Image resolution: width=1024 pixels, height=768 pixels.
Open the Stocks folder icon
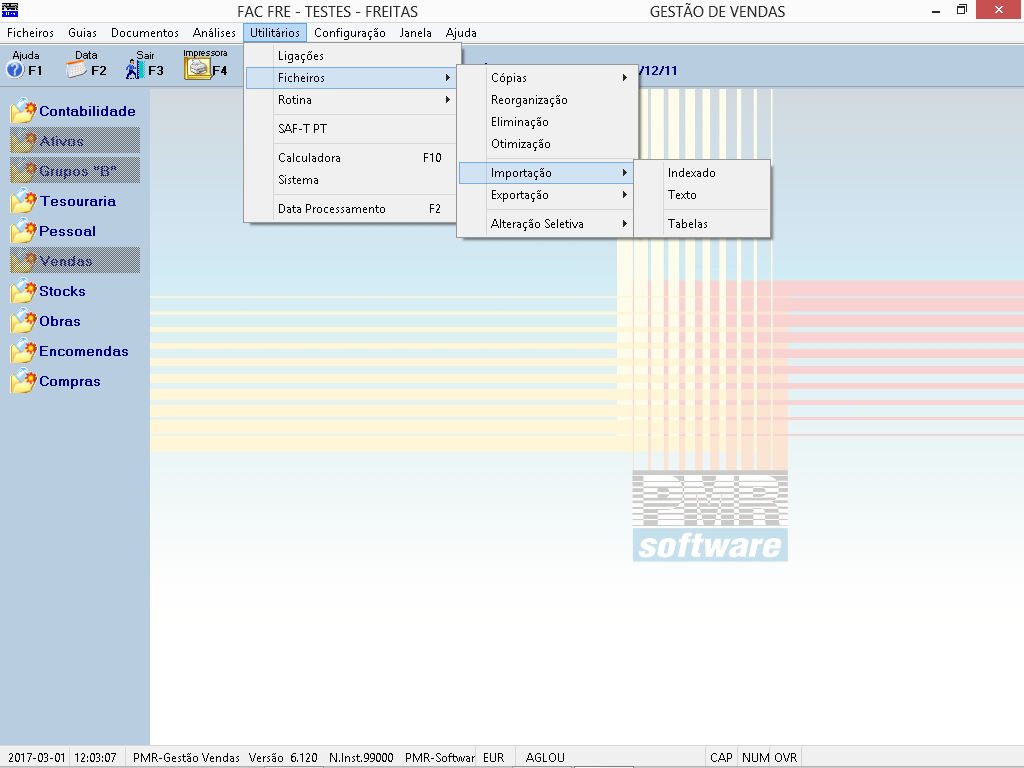24,291
